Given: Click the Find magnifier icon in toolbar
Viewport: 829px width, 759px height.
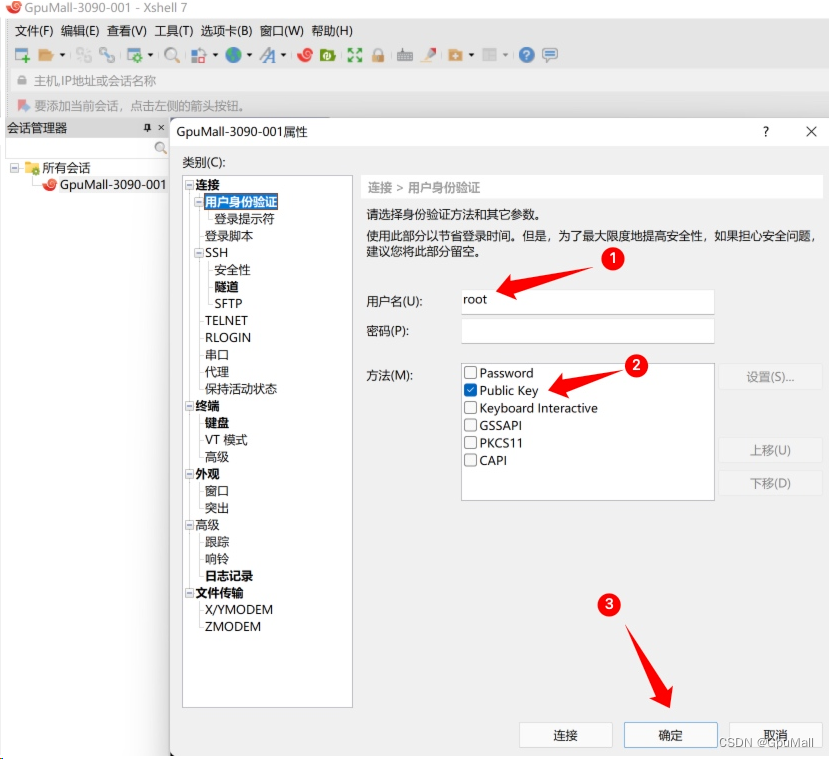Looking at the screenshot, I should 170,55.
